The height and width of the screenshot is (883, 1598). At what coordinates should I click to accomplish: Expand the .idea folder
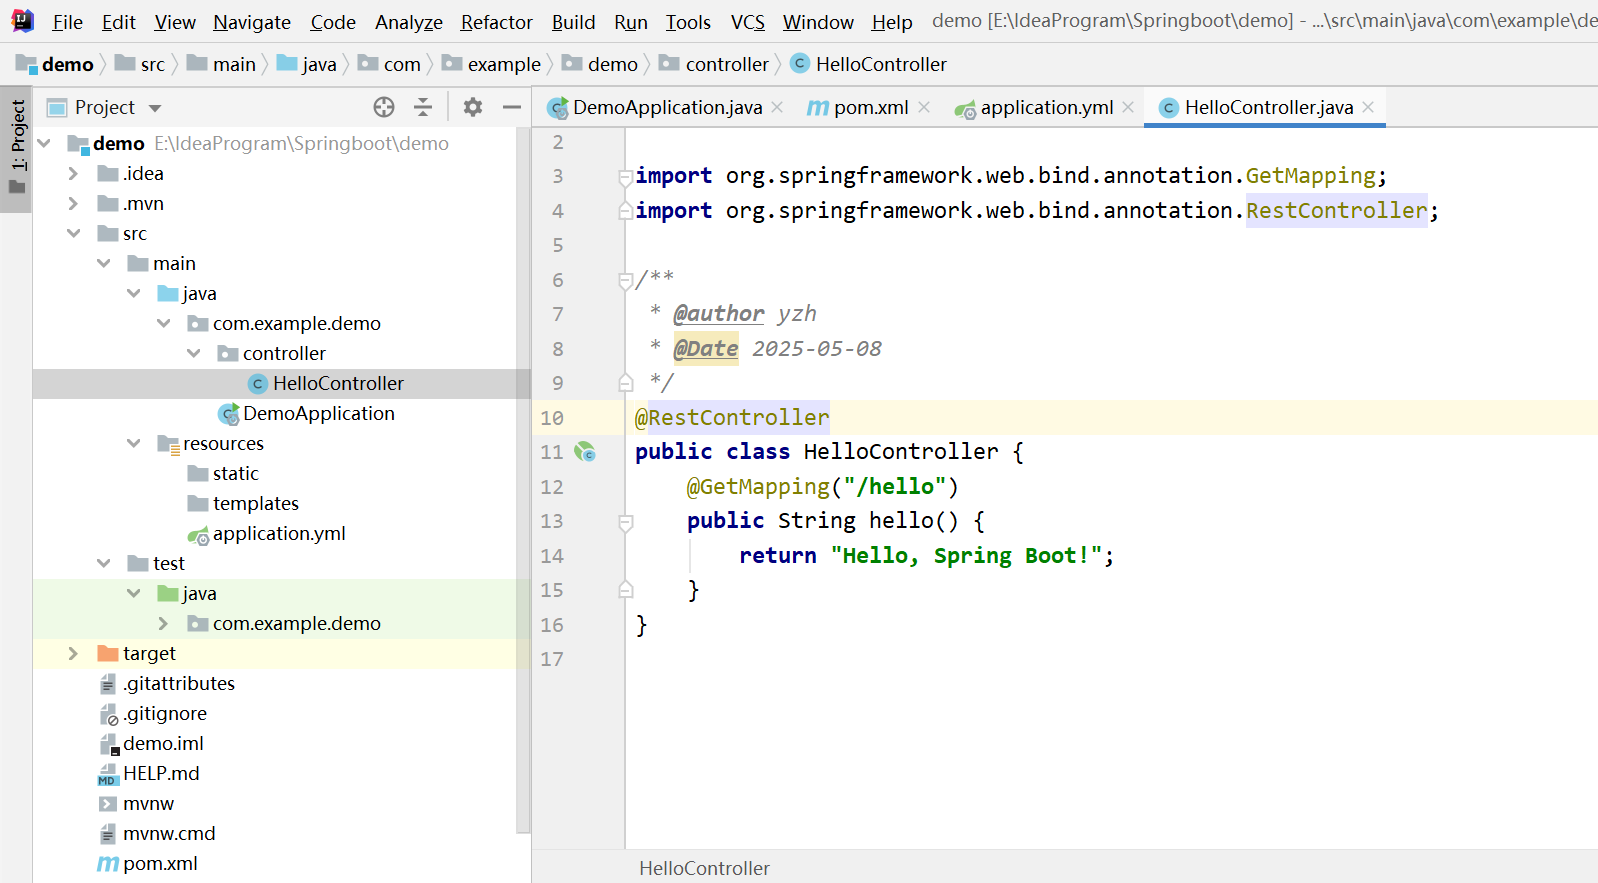(73, 173)
